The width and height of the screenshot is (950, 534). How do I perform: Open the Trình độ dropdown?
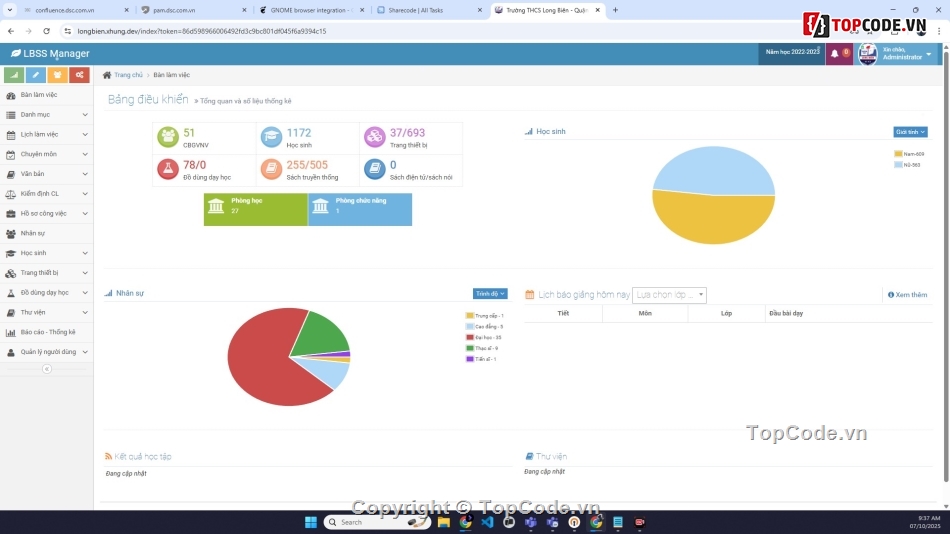pyautogui.click(x=490, y=294)
